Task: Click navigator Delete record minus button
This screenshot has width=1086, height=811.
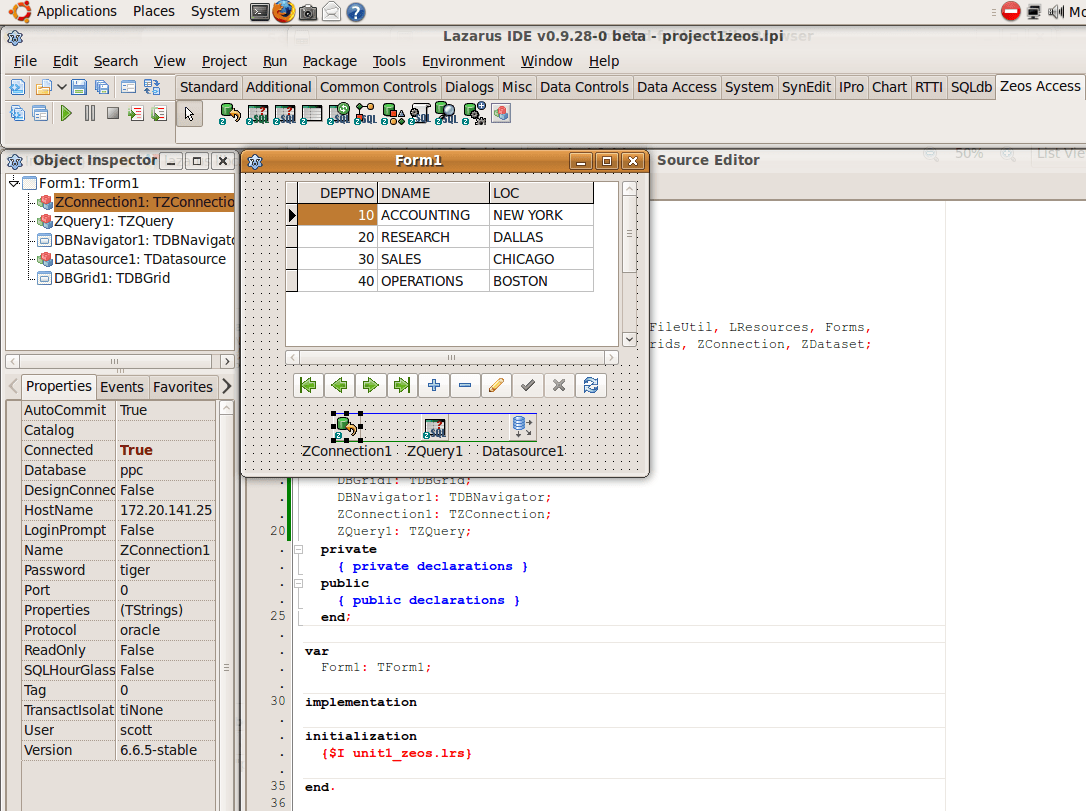Action: click(465, 386)
